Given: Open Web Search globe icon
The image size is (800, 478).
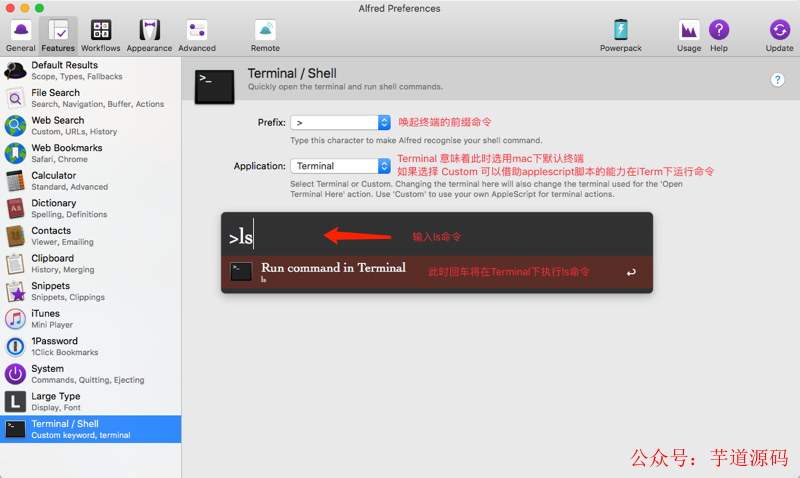Looking at the screenshot, I should click(15, 125).
